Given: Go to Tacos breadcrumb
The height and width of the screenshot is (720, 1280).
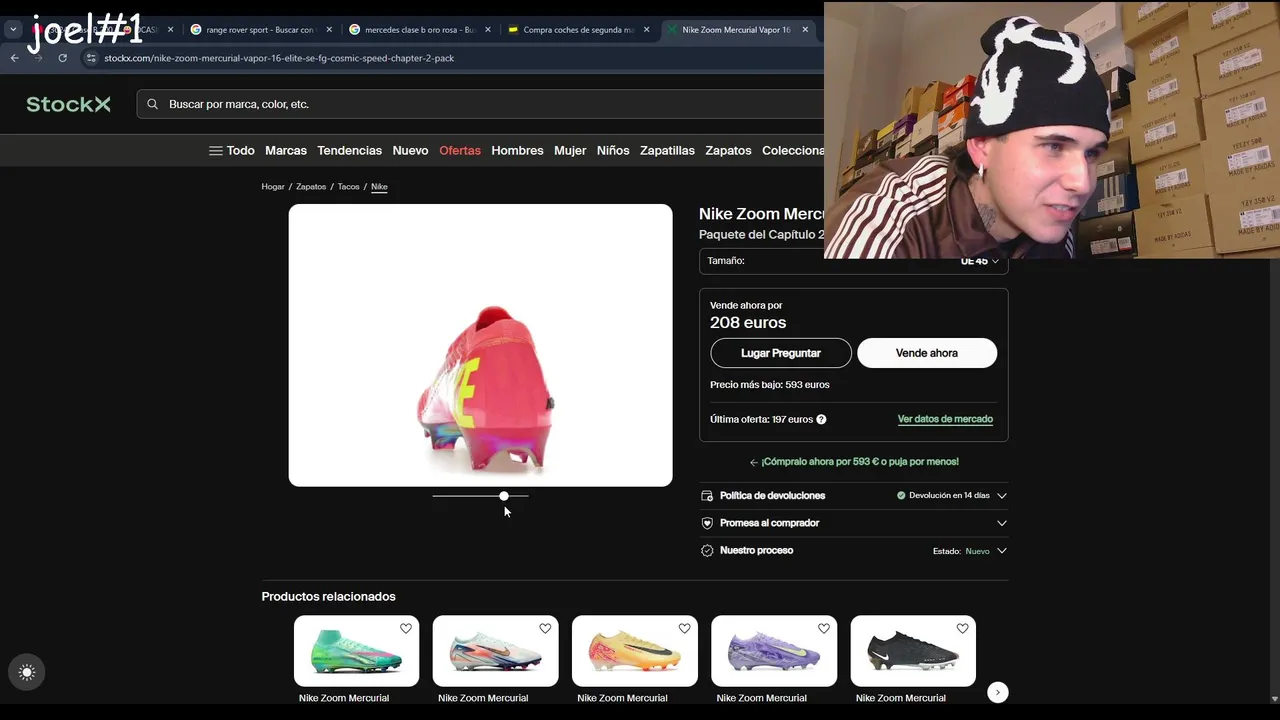Looking at the screenshot, I should 348,187.
